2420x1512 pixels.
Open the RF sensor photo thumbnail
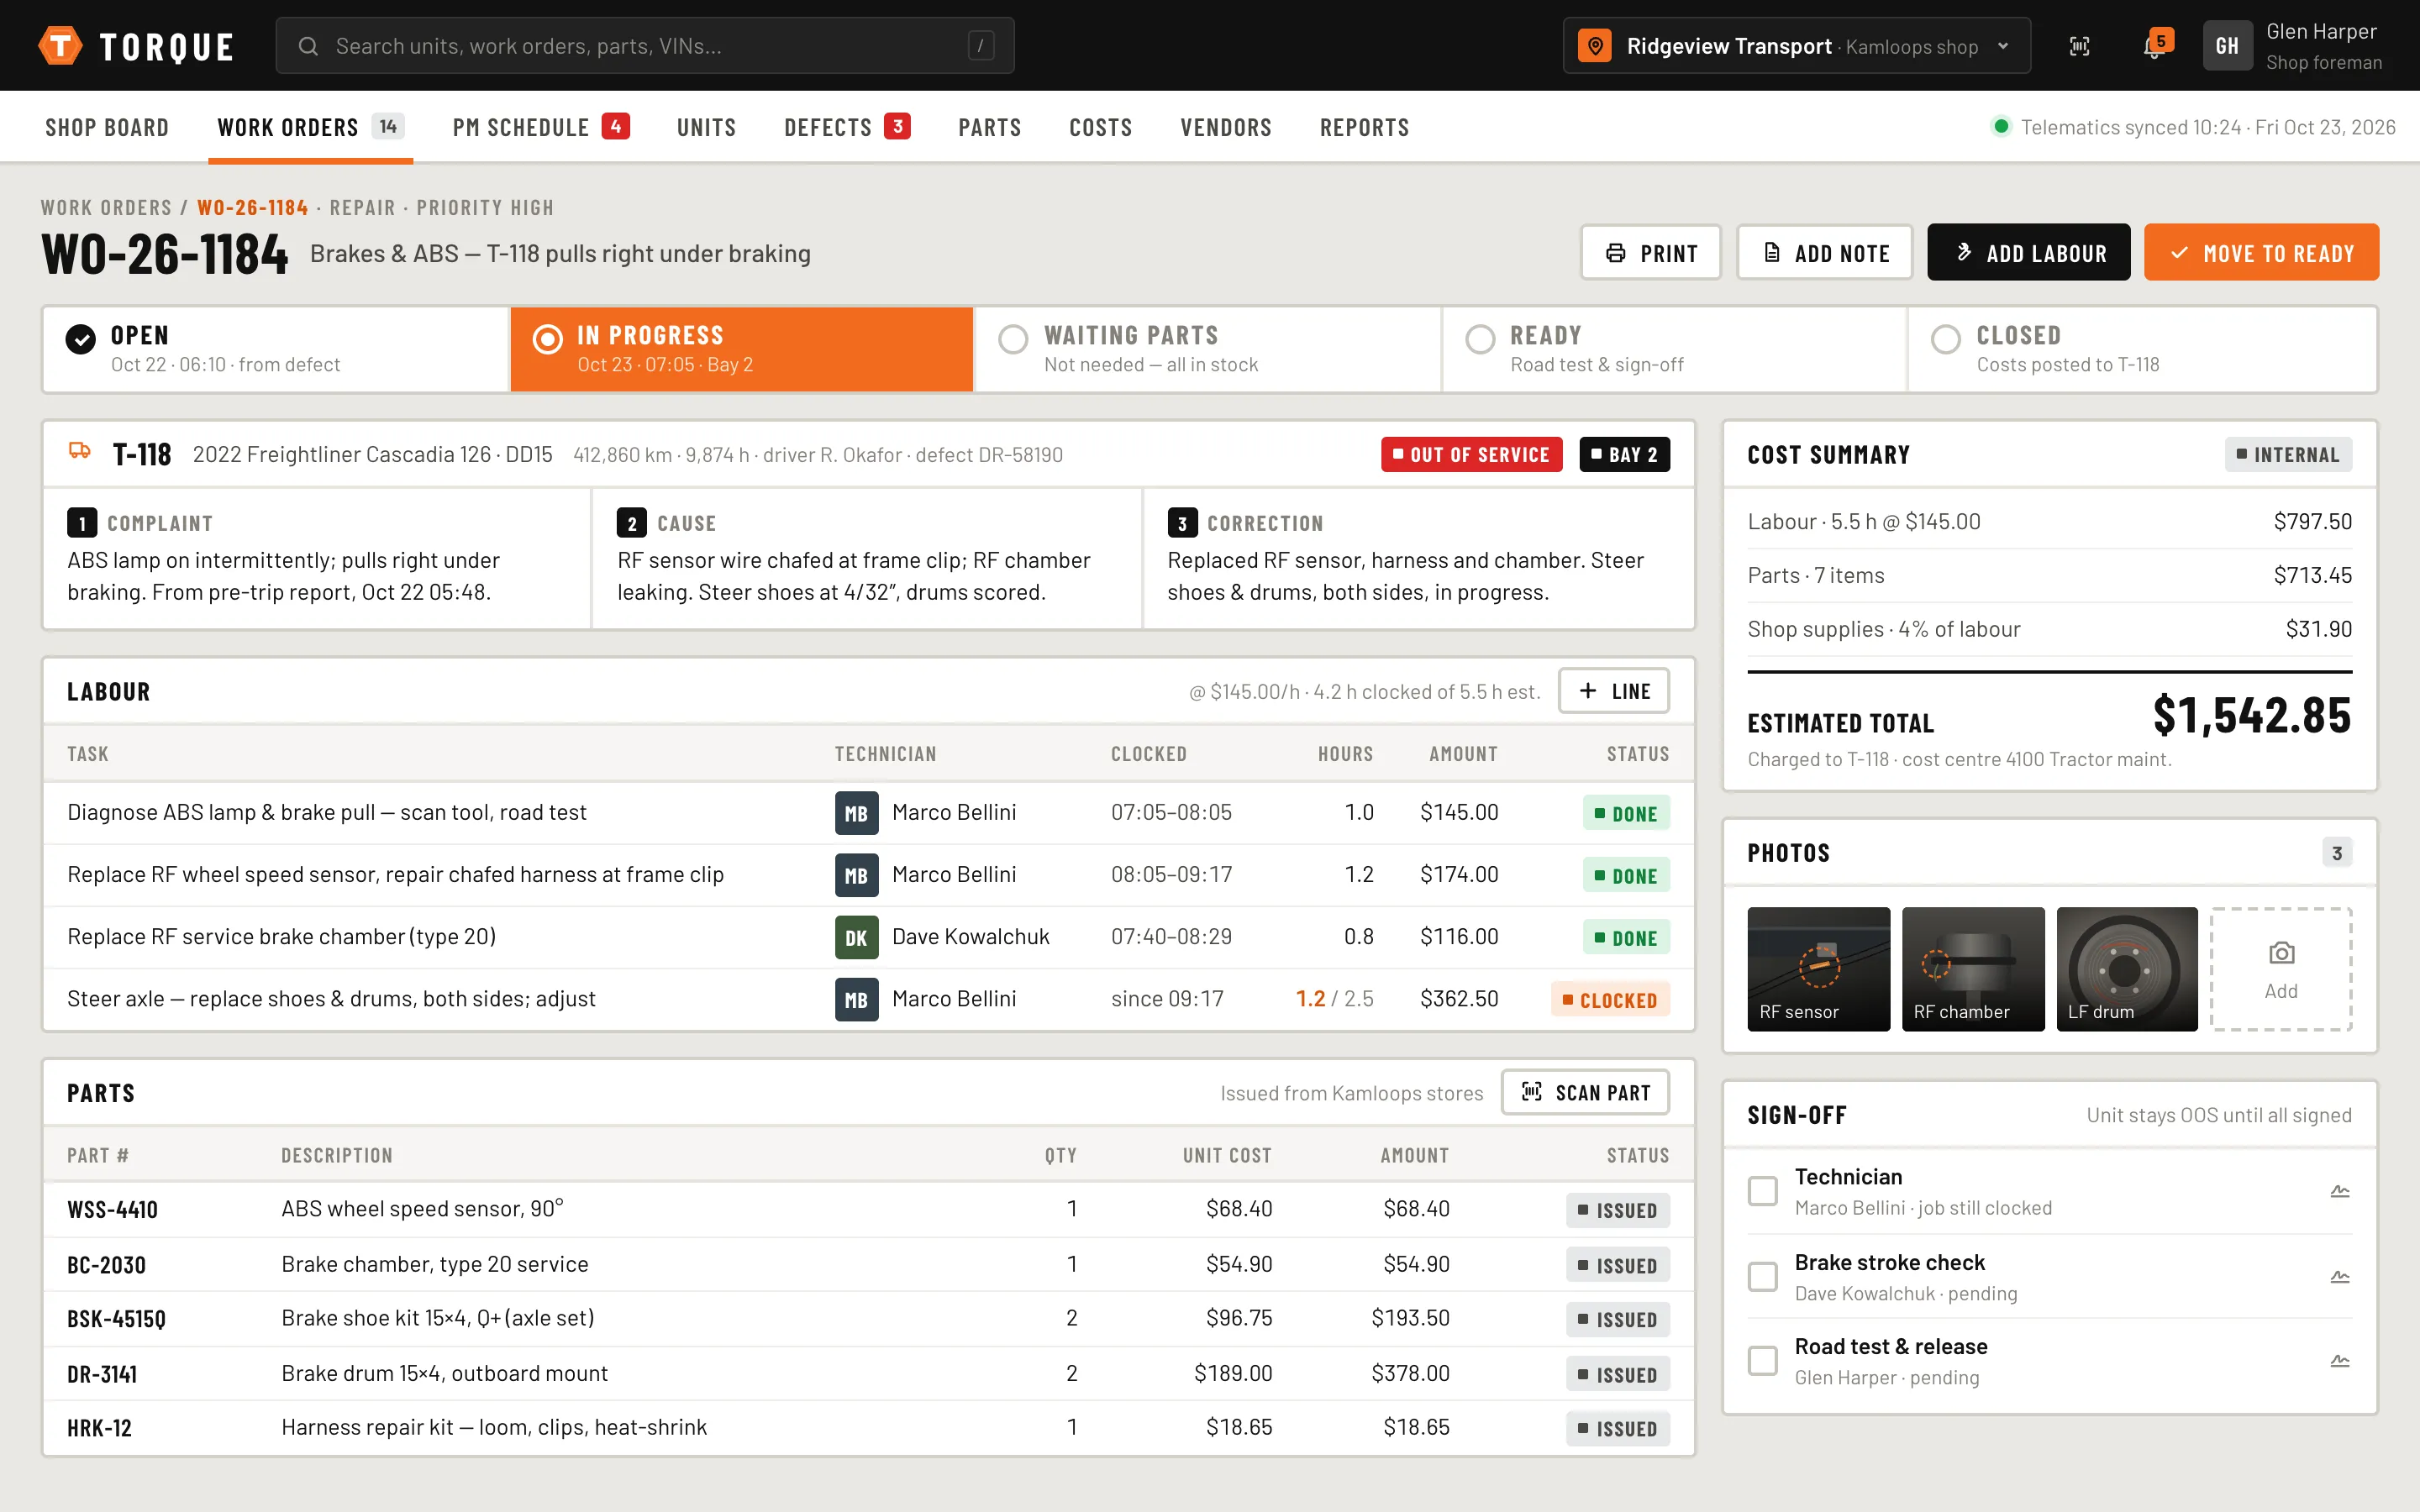click(x=1819, y=969)
